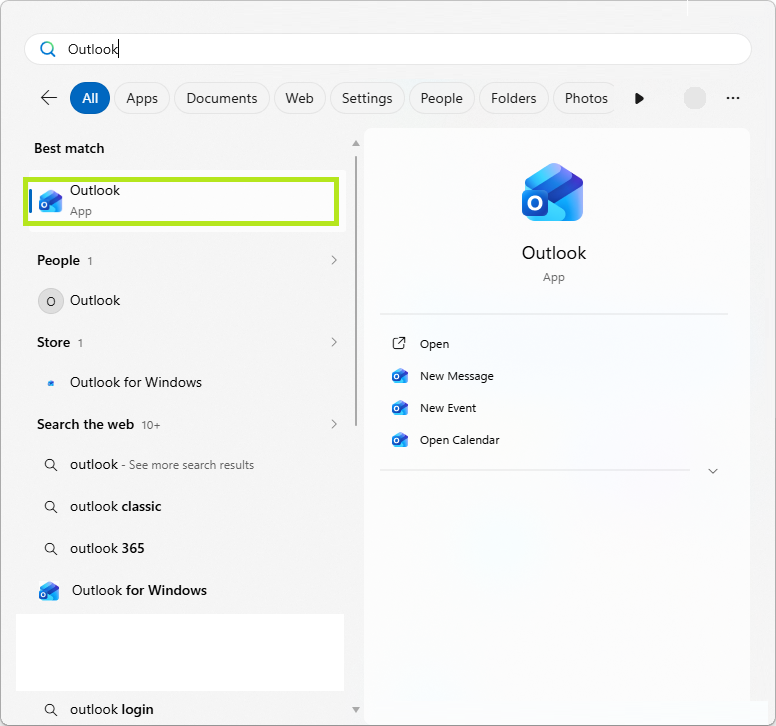
Task: Expand the Store results section chevron
Action: pos(334,342)
